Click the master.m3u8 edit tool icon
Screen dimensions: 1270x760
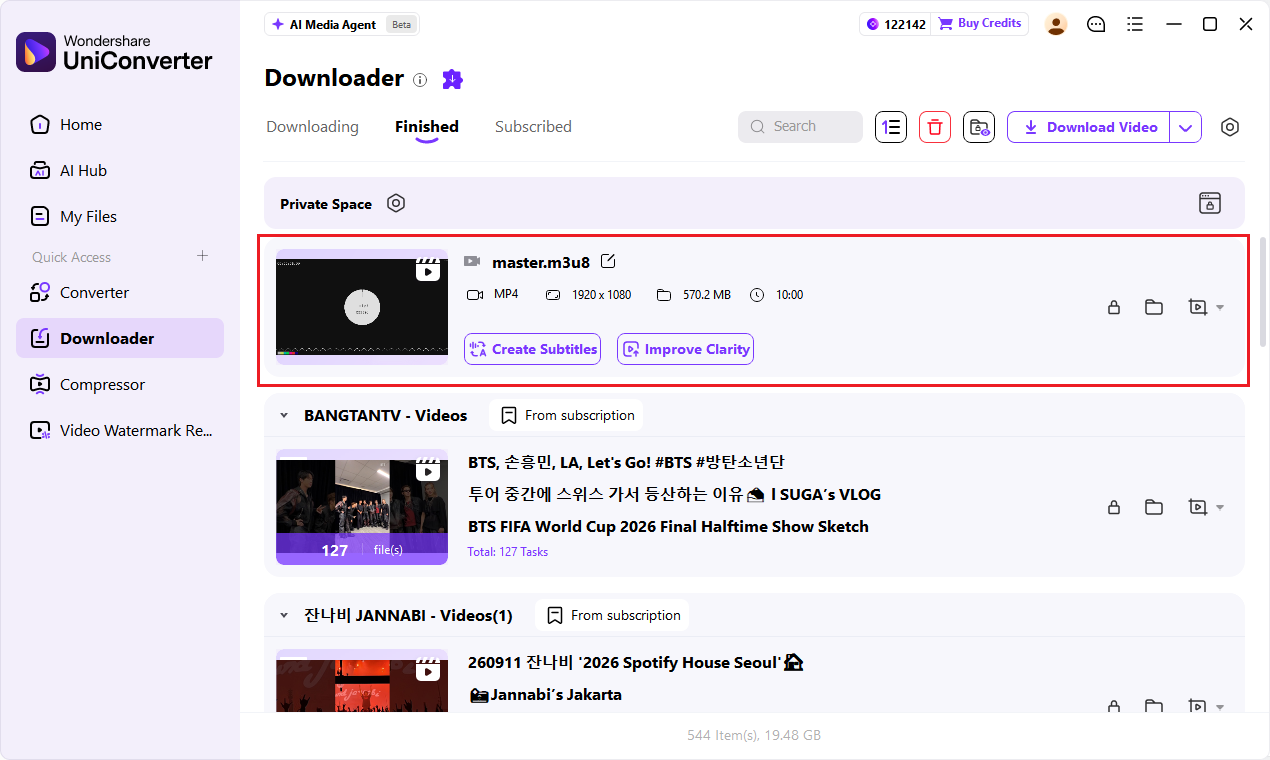click(1197, 307)
